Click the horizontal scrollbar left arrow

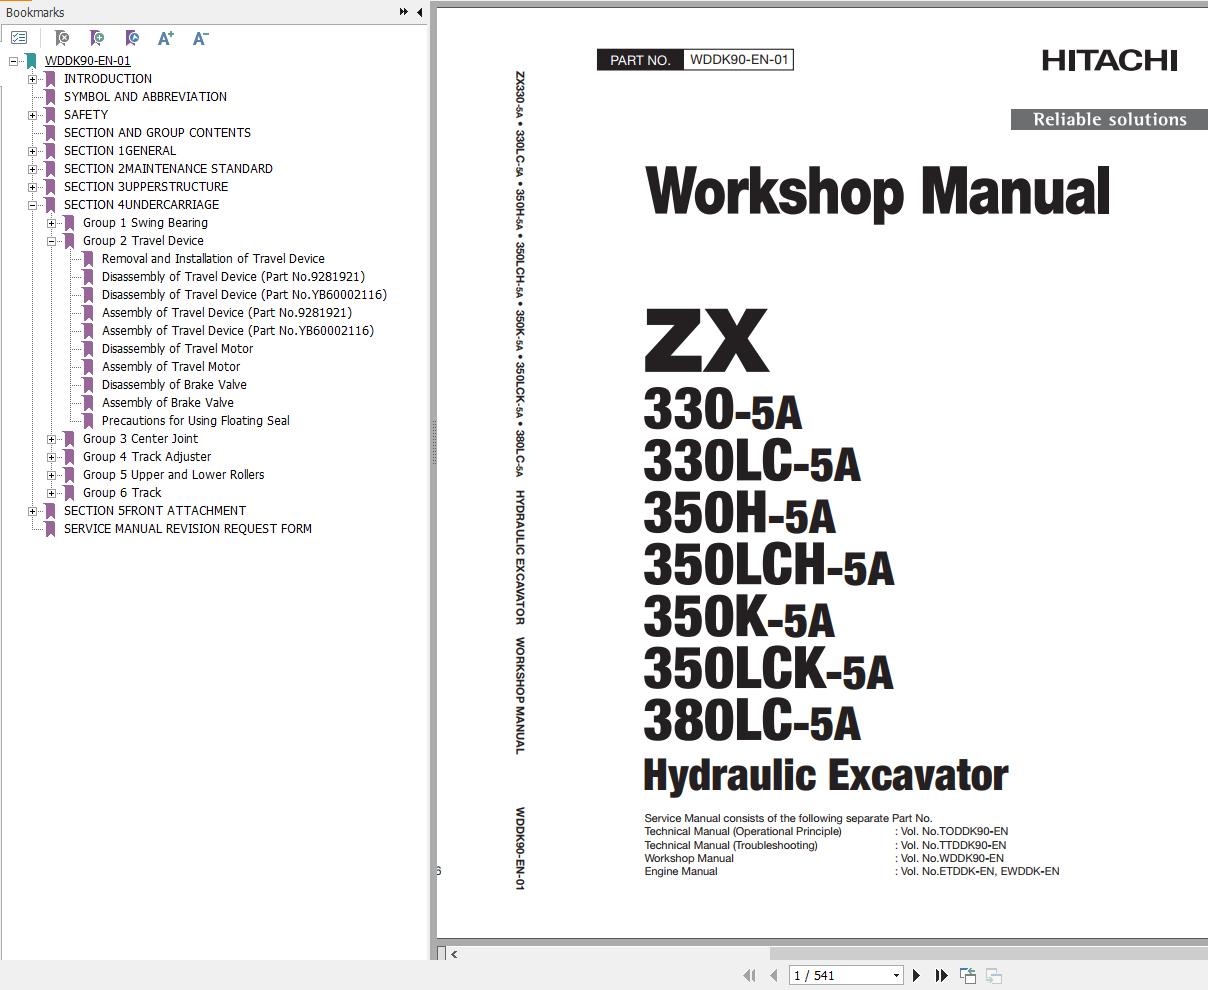point(454,954)
